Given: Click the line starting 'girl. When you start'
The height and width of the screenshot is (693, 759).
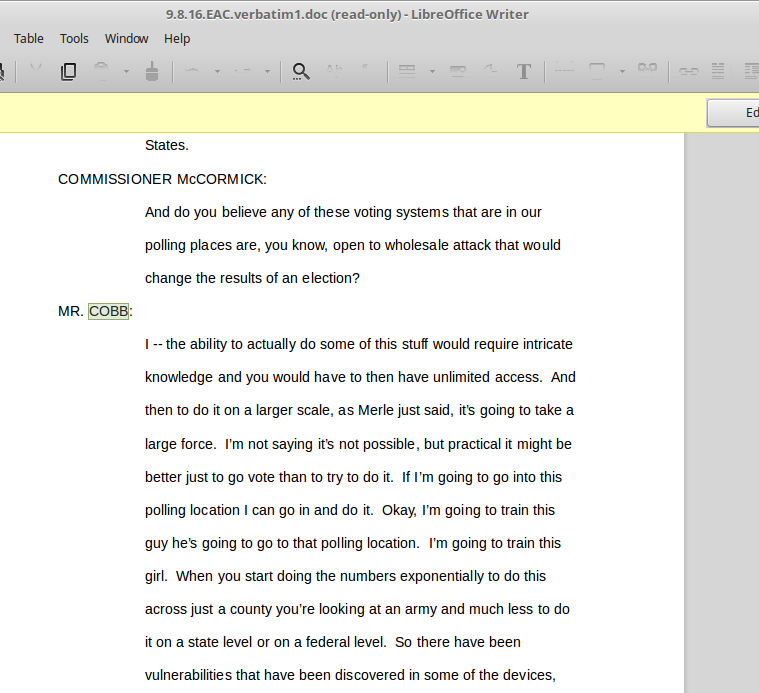Looking at the screenshot, I should (x=345, y=576).
